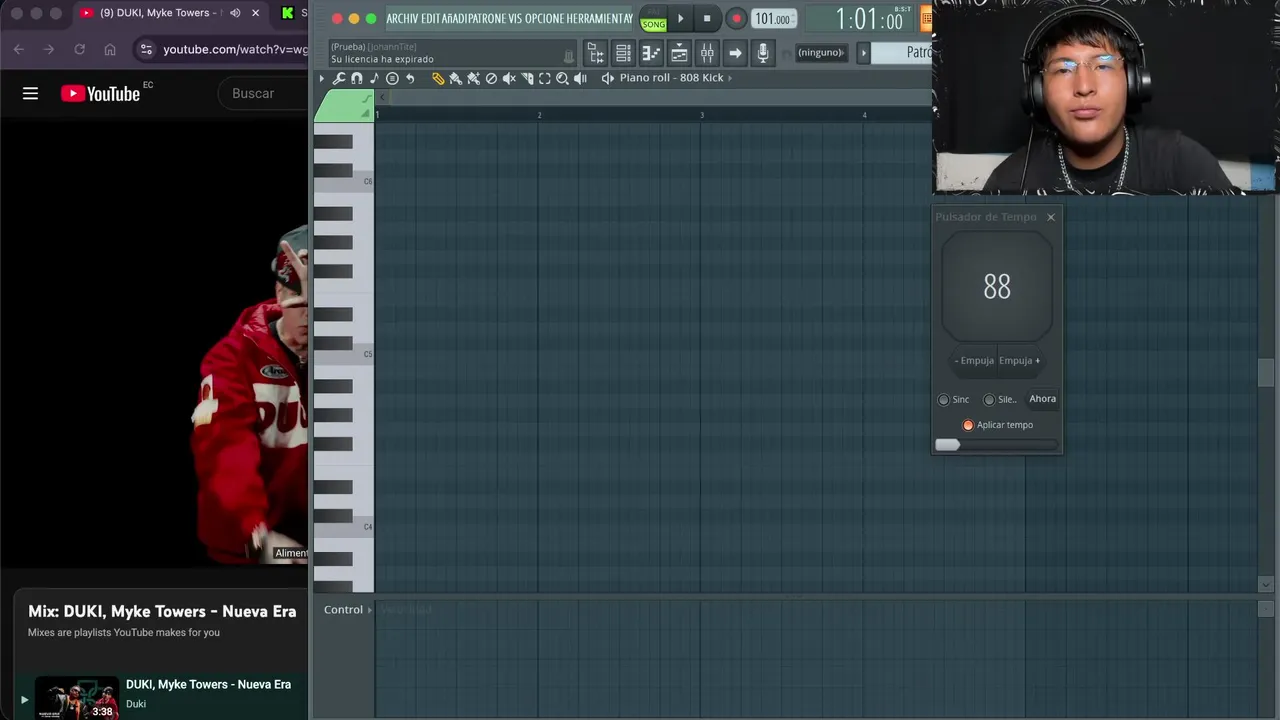Select the paint brush tool
Screen dimensions: 1280x720
[x=455, y=78]
